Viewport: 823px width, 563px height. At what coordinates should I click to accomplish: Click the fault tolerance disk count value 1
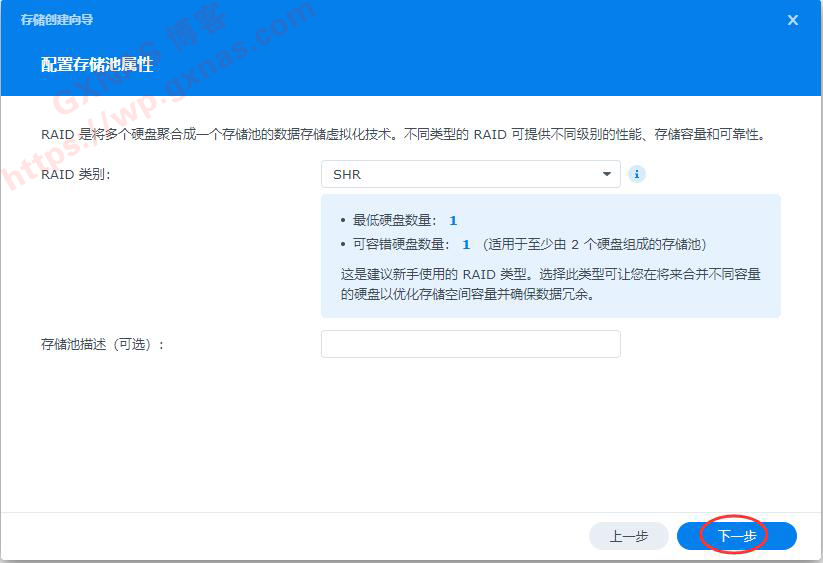pyautogui.click(x=466, y=244)
